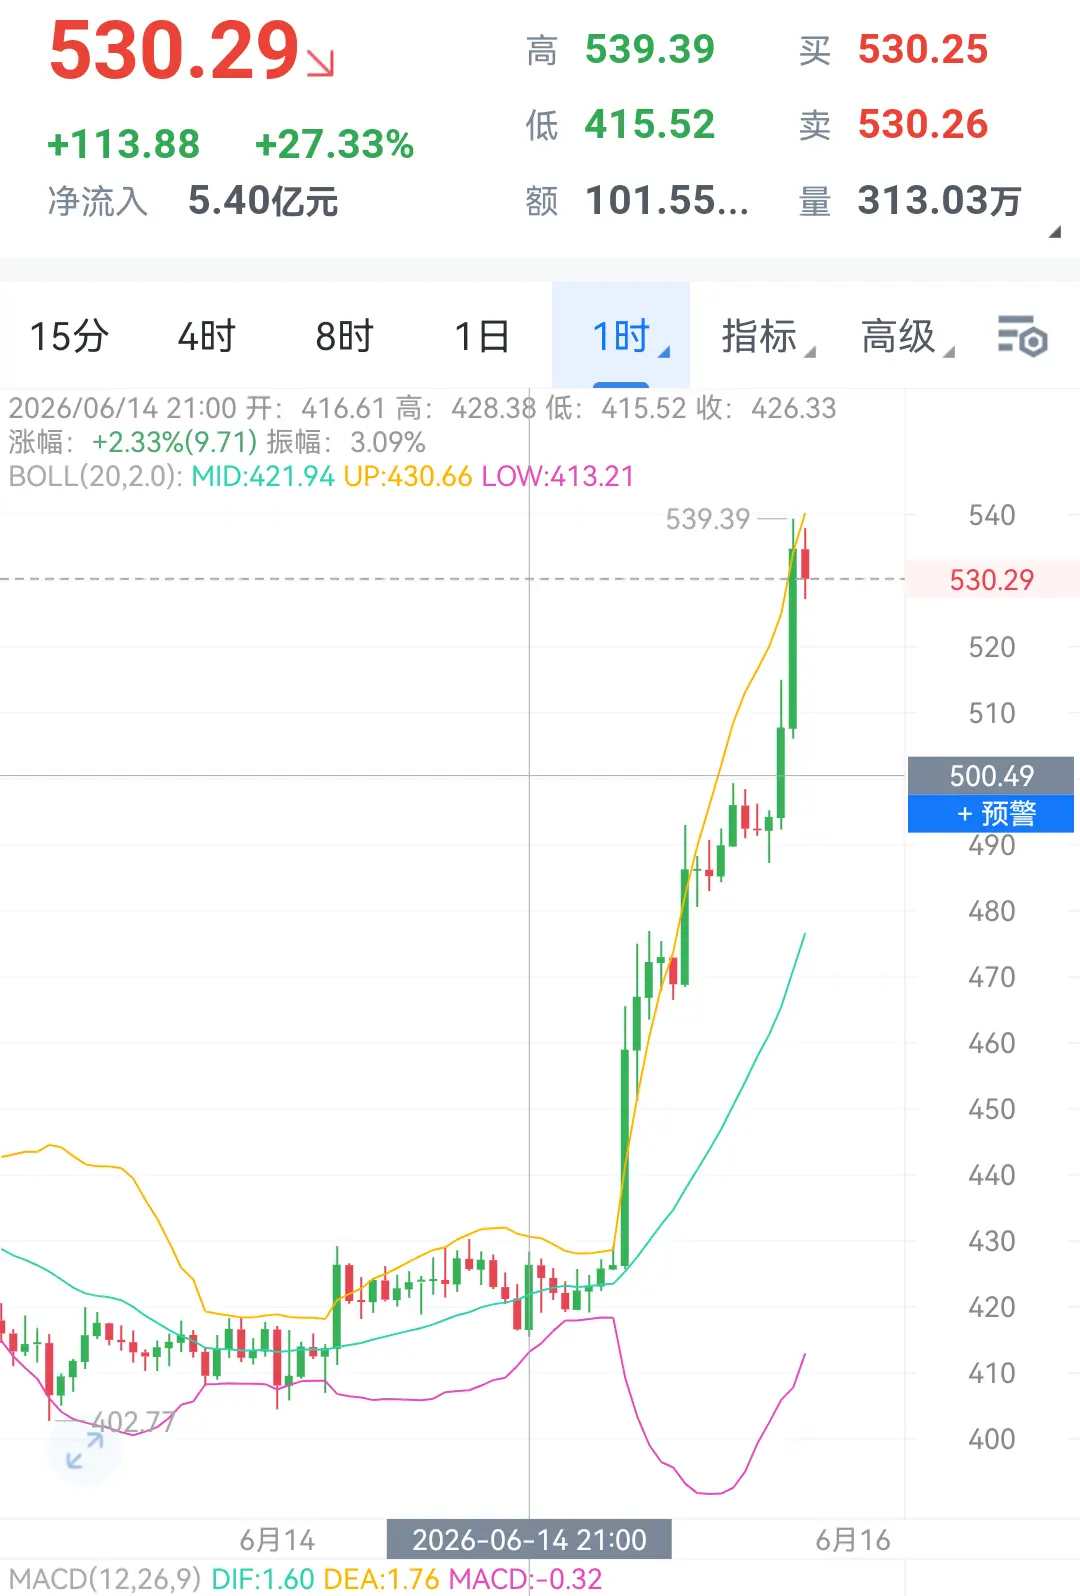Screen dimensions: 1080x1596
Task: Tap the 收: 426.33 close readout
Action: [766, 408]
